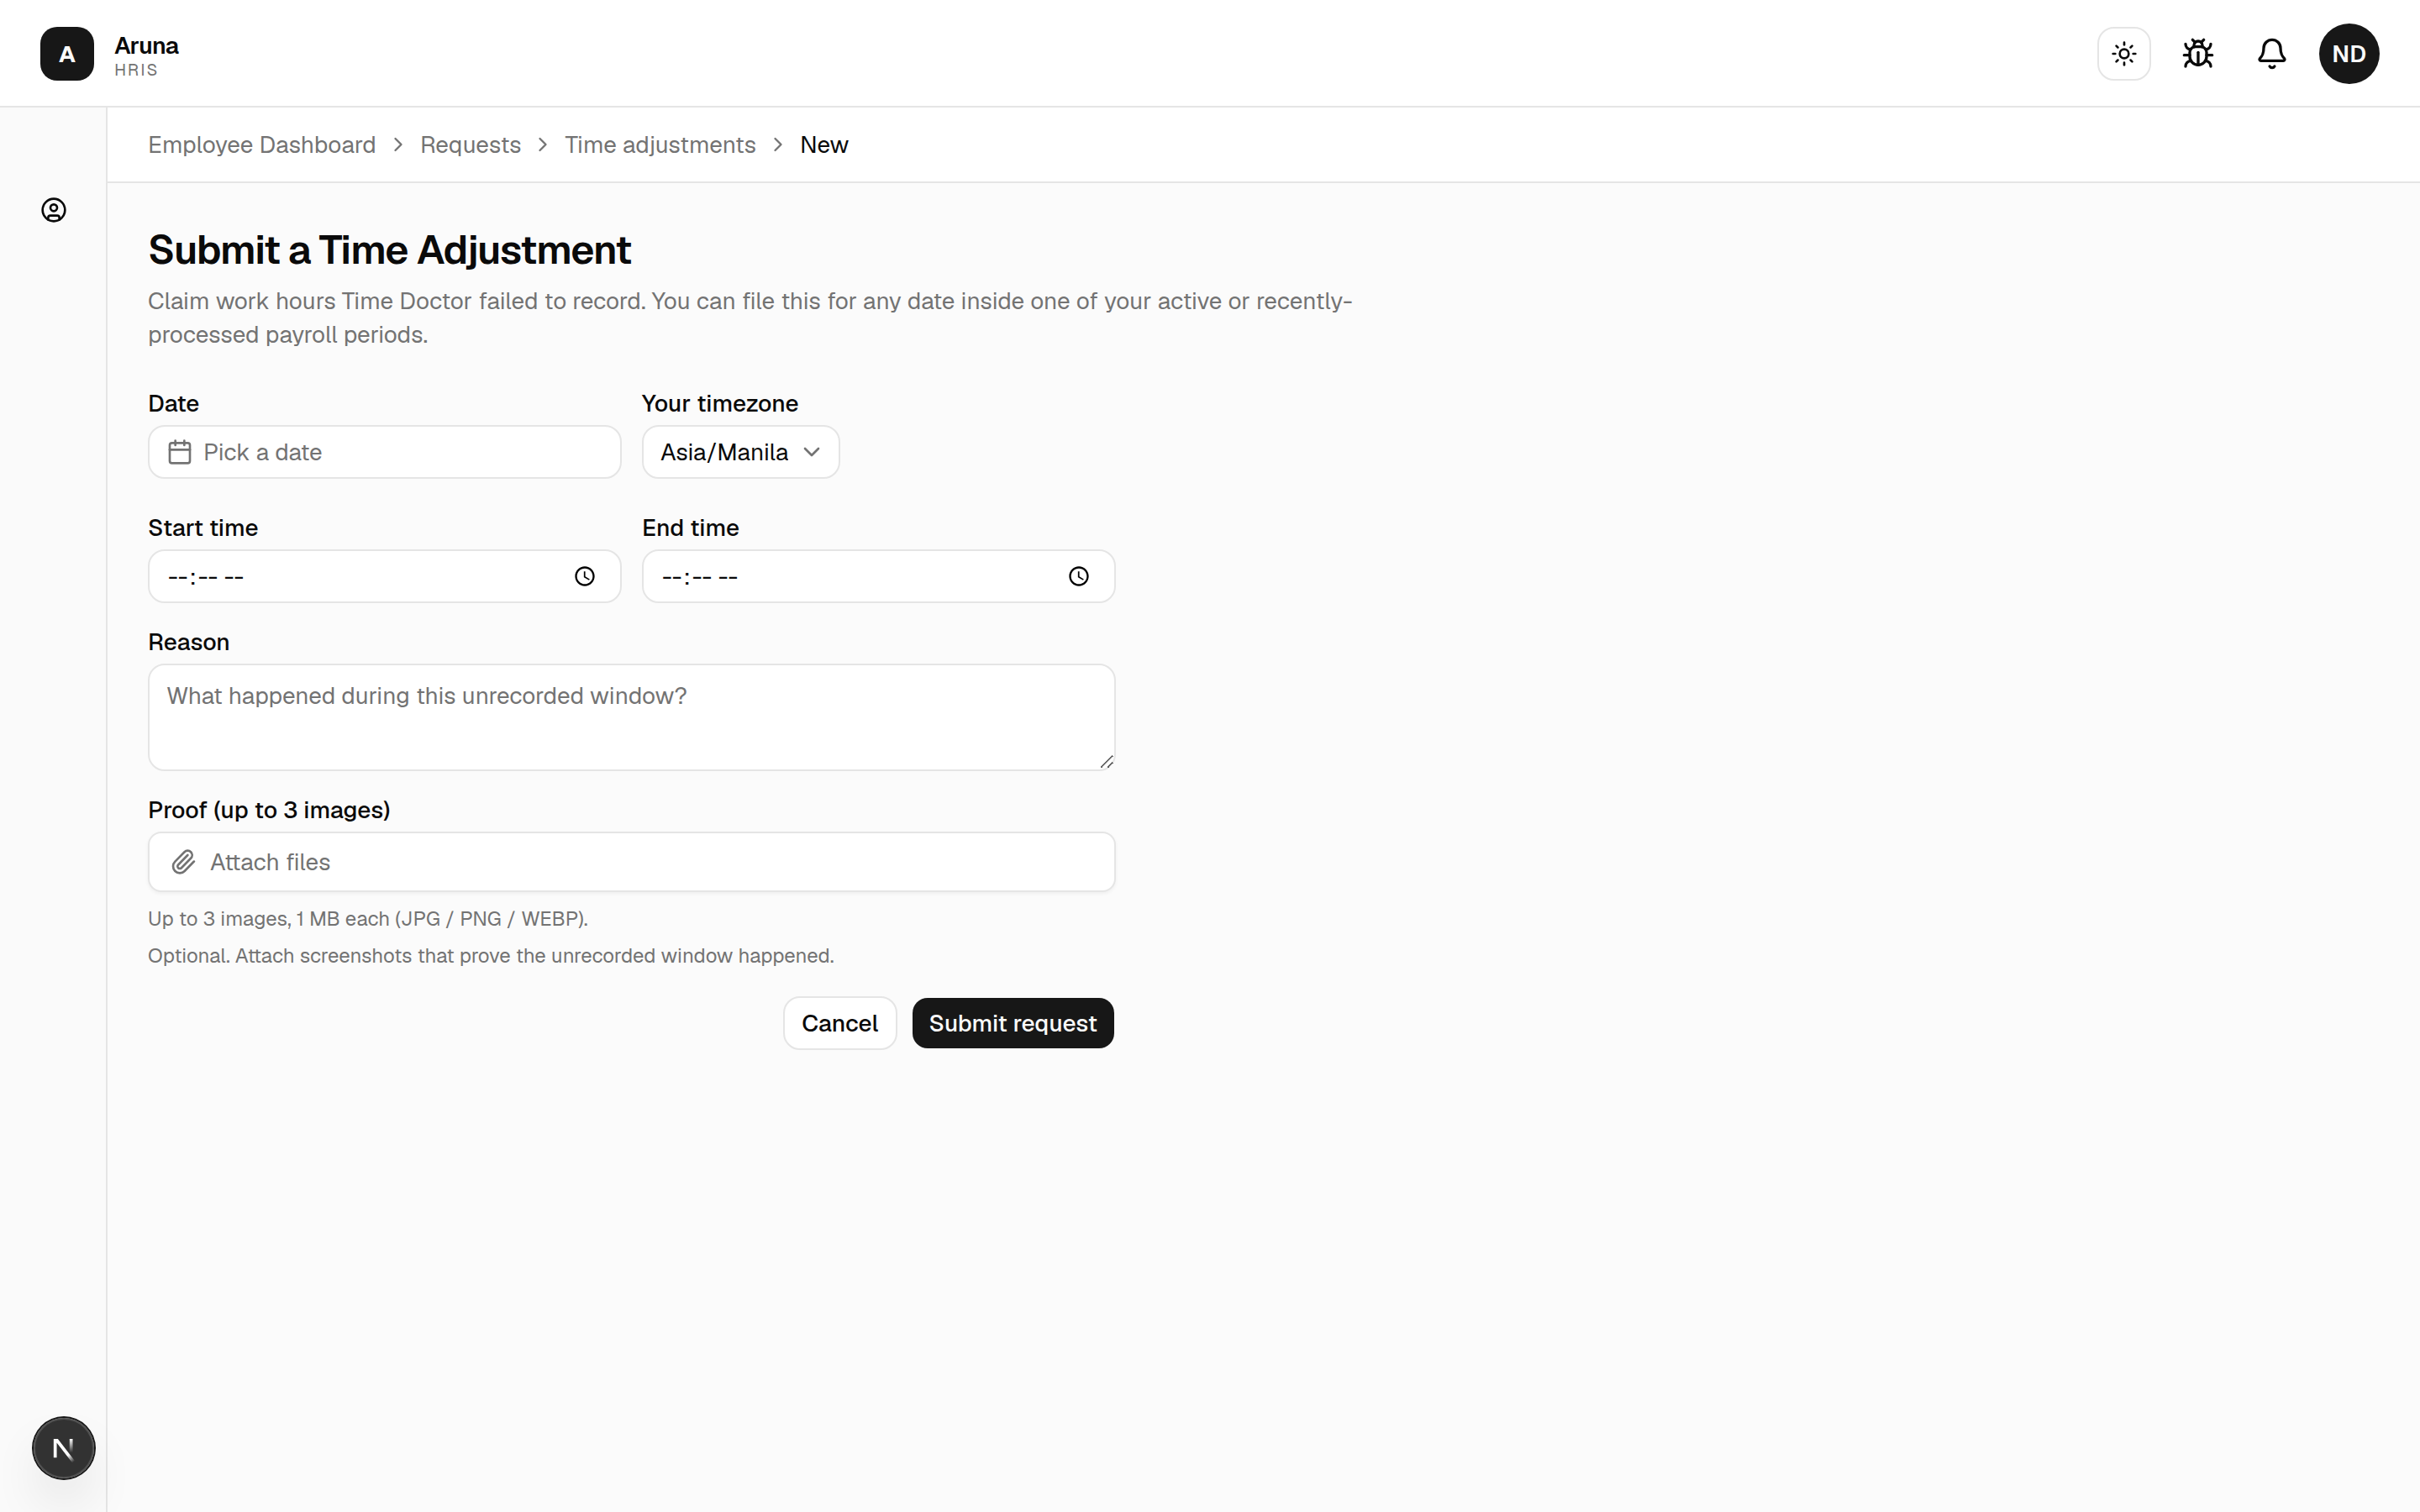
Task: Click the Your timezone label
Action: tap(720, 404)
